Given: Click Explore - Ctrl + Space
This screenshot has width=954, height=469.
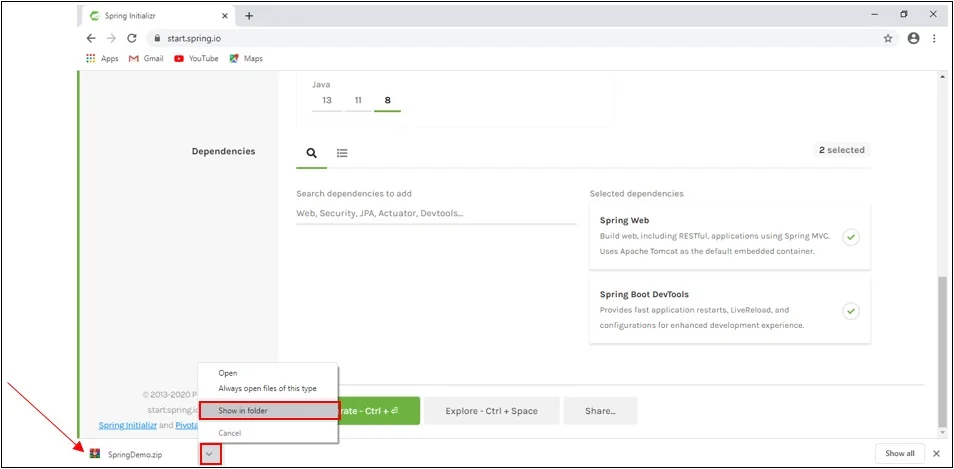Looking at the screenshot, I should click(492, 411).
